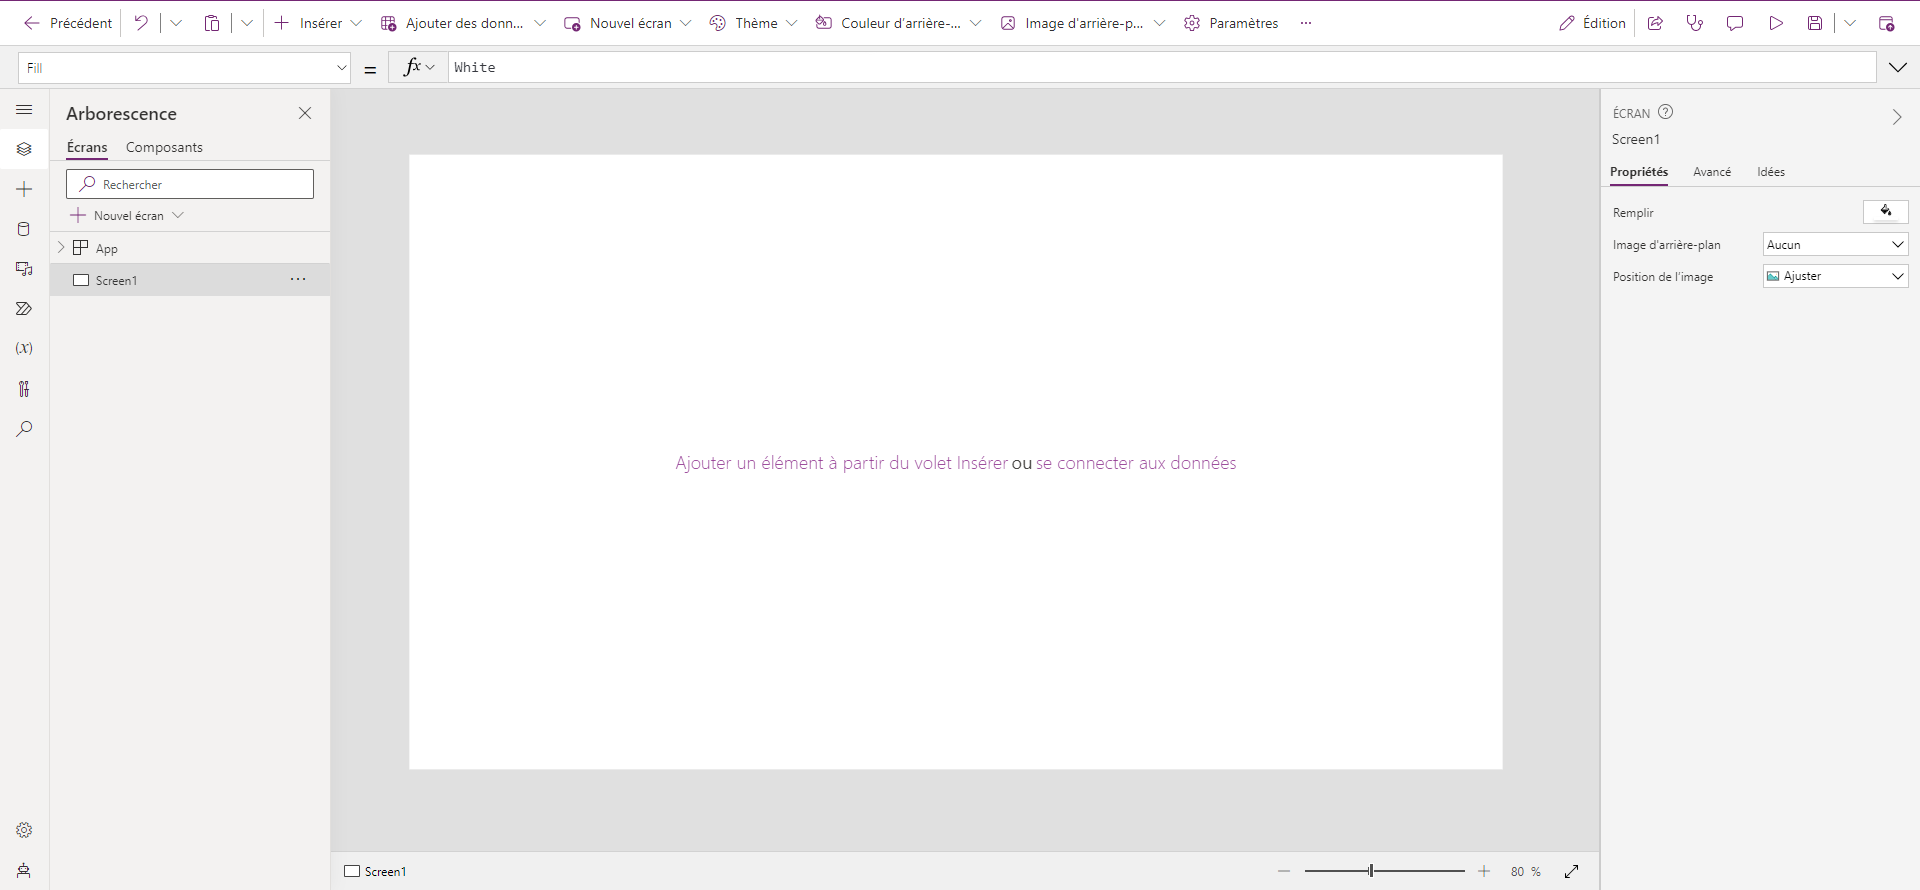Collapse the properties pane chevron

tap(1896, 117)
